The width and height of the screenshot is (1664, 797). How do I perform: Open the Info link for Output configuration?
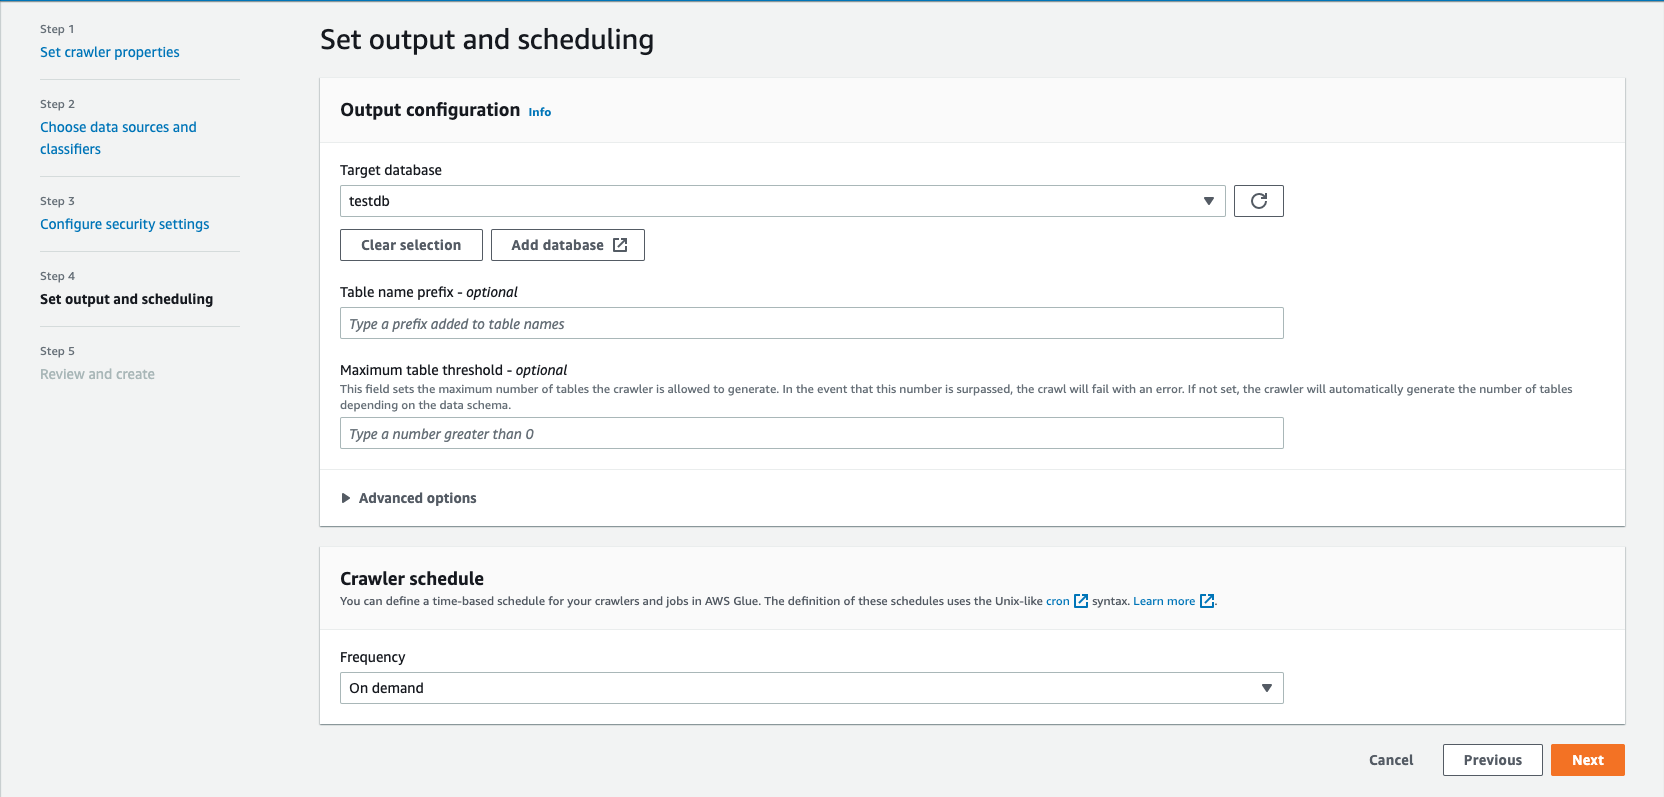pos(540,112)
